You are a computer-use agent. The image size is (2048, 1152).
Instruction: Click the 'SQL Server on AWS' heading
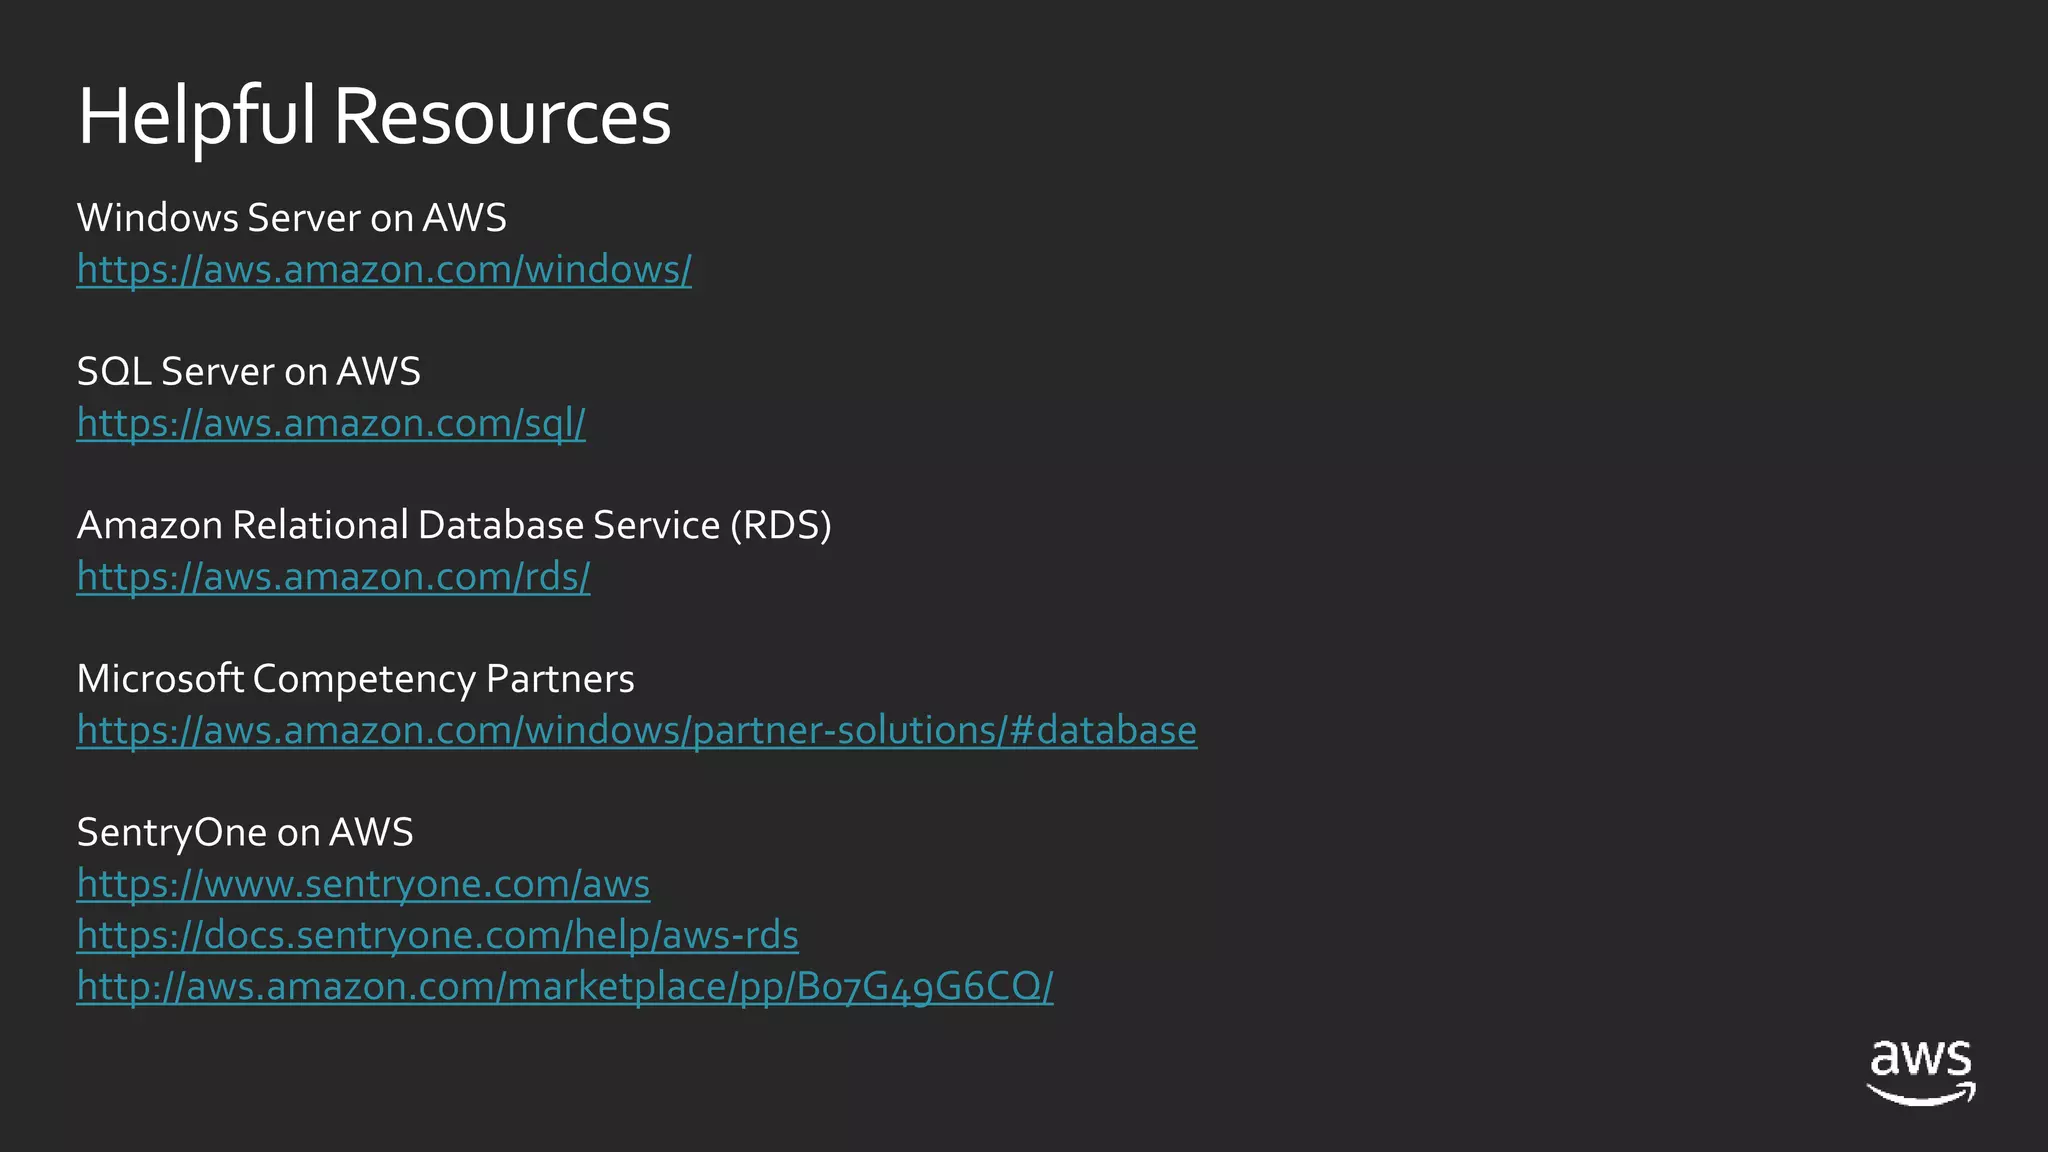(249, 372)
